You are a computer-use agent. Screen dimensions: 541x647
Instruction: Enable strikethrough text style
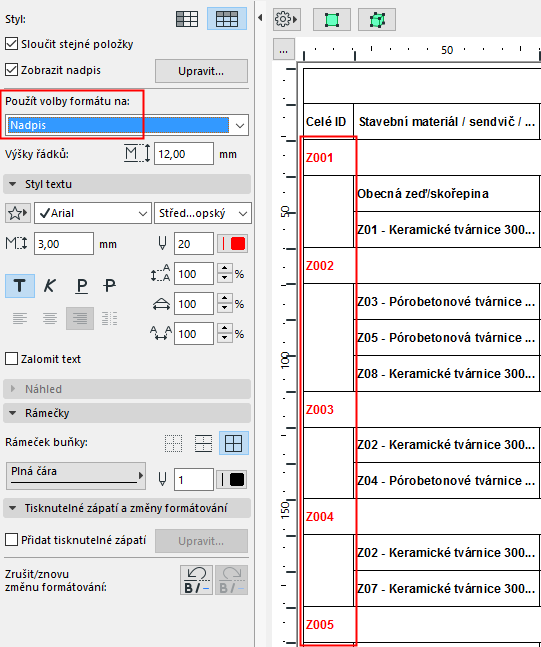[109, 286]
